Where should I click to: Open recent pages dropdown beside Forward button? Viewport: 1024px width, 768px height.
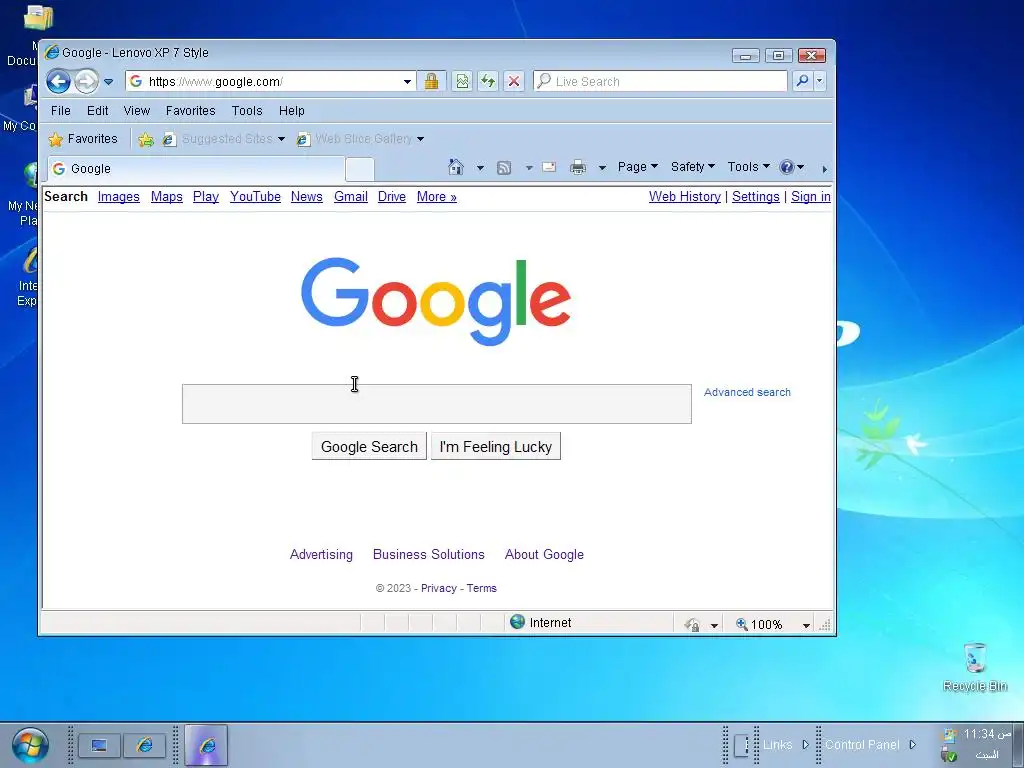pyautogui.click(x=108, y=82)
